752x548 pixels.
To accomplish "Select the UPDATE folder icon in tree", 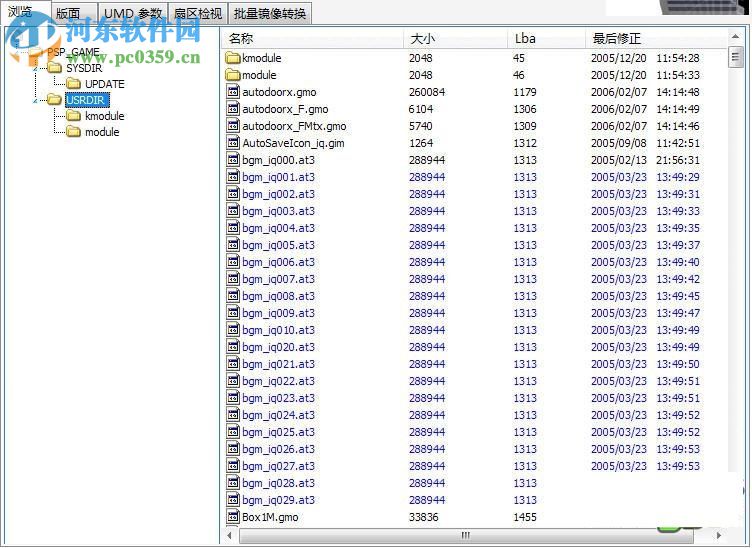I will pos(73,84).
